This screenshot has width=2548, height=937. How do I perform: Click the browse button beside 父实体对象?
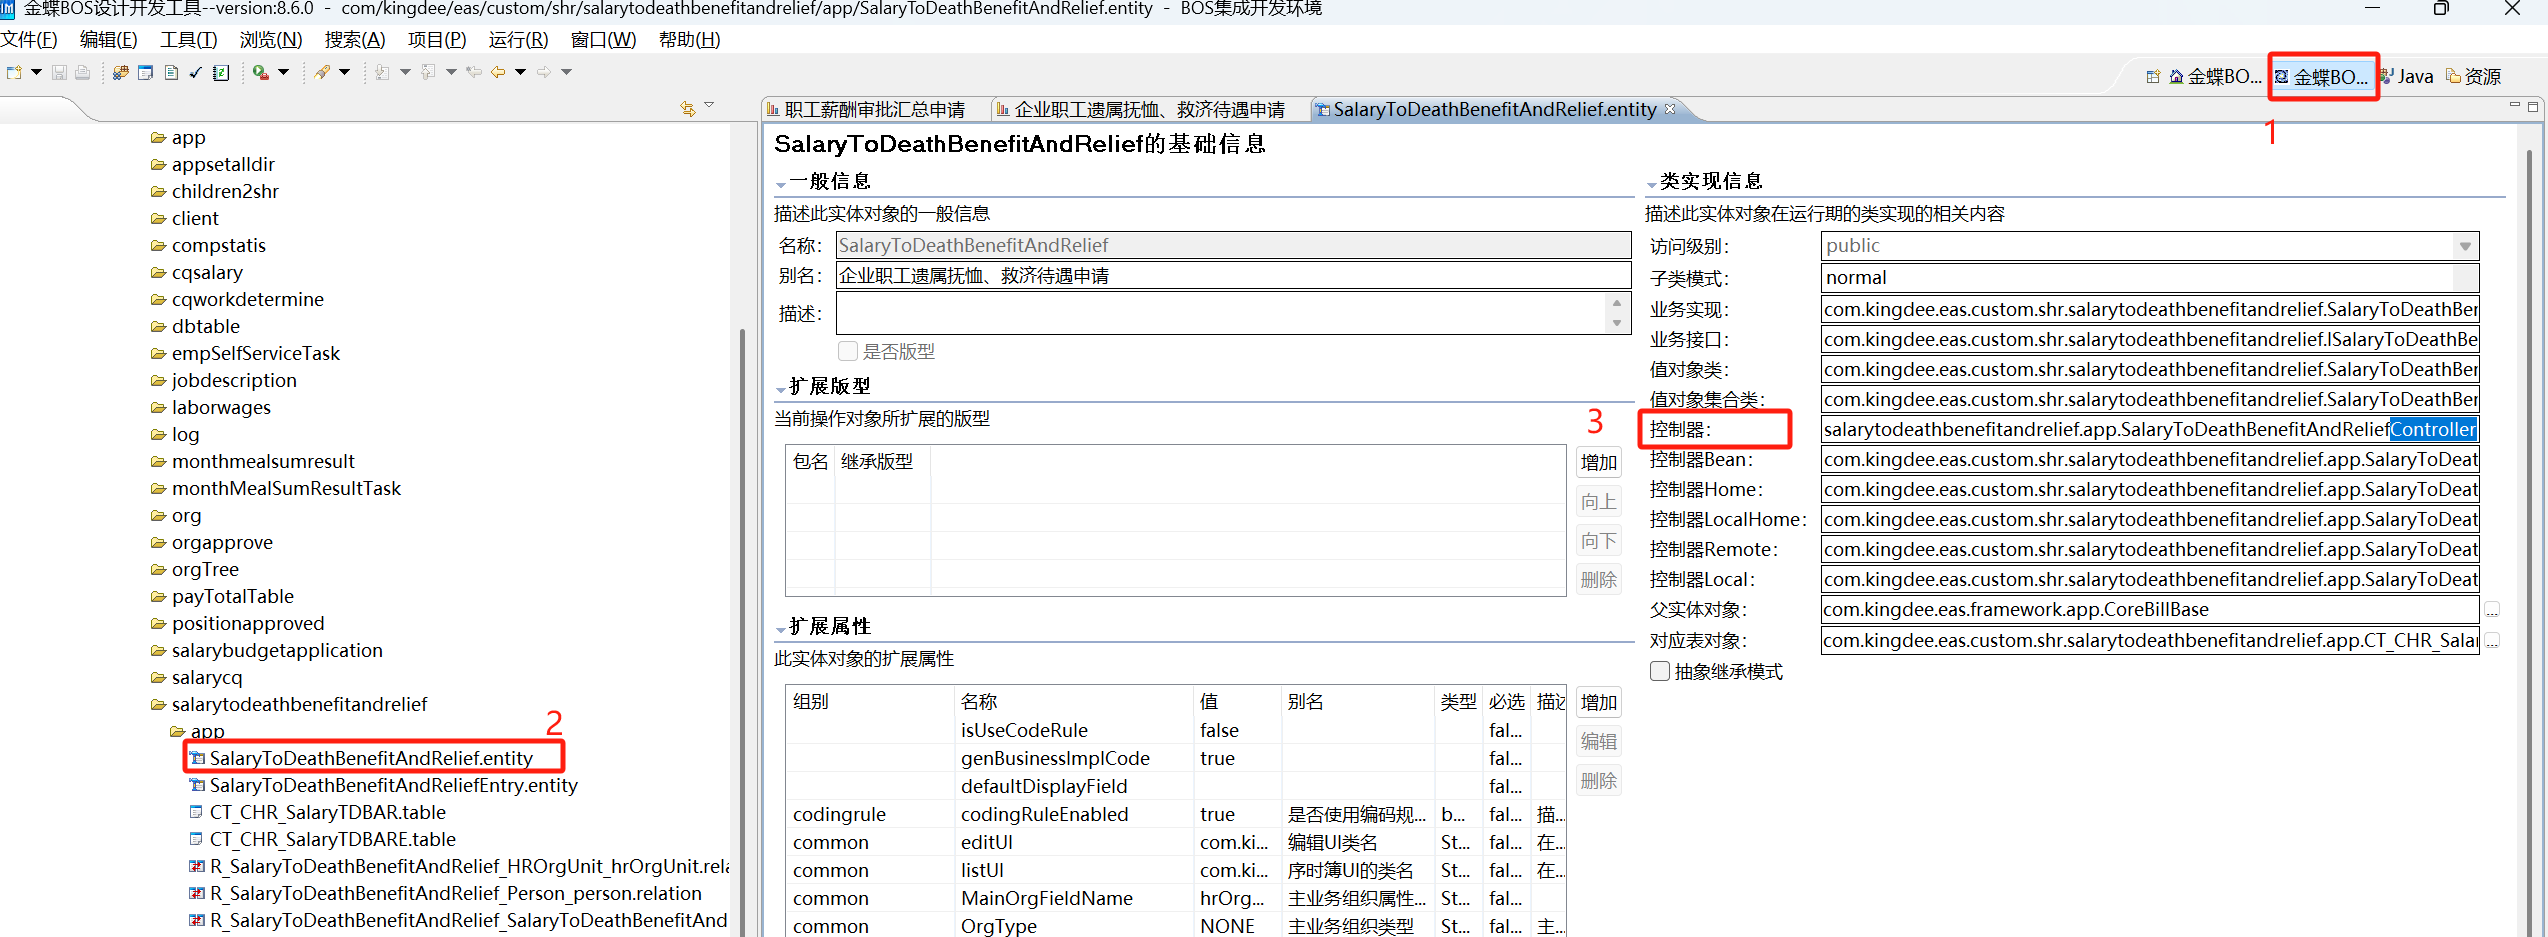click(x=2492, y=610)
